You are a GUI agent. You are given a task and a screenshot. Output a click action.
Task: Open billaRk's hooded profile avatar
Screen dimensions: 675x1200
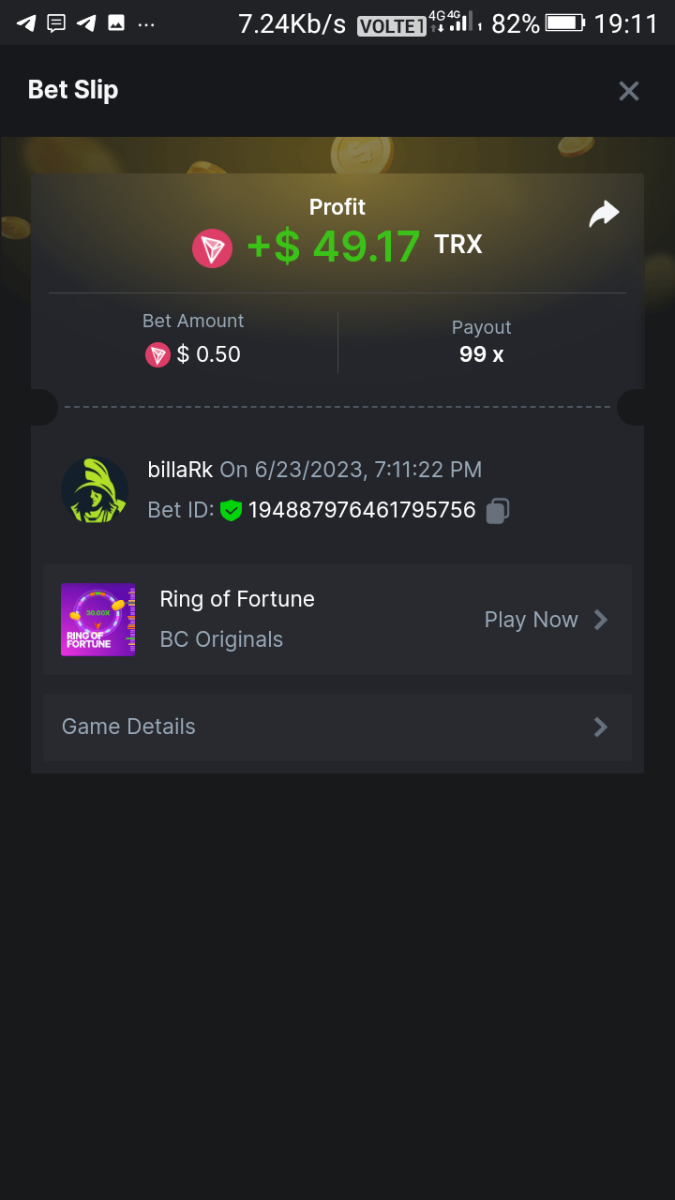tap(95, 490)
